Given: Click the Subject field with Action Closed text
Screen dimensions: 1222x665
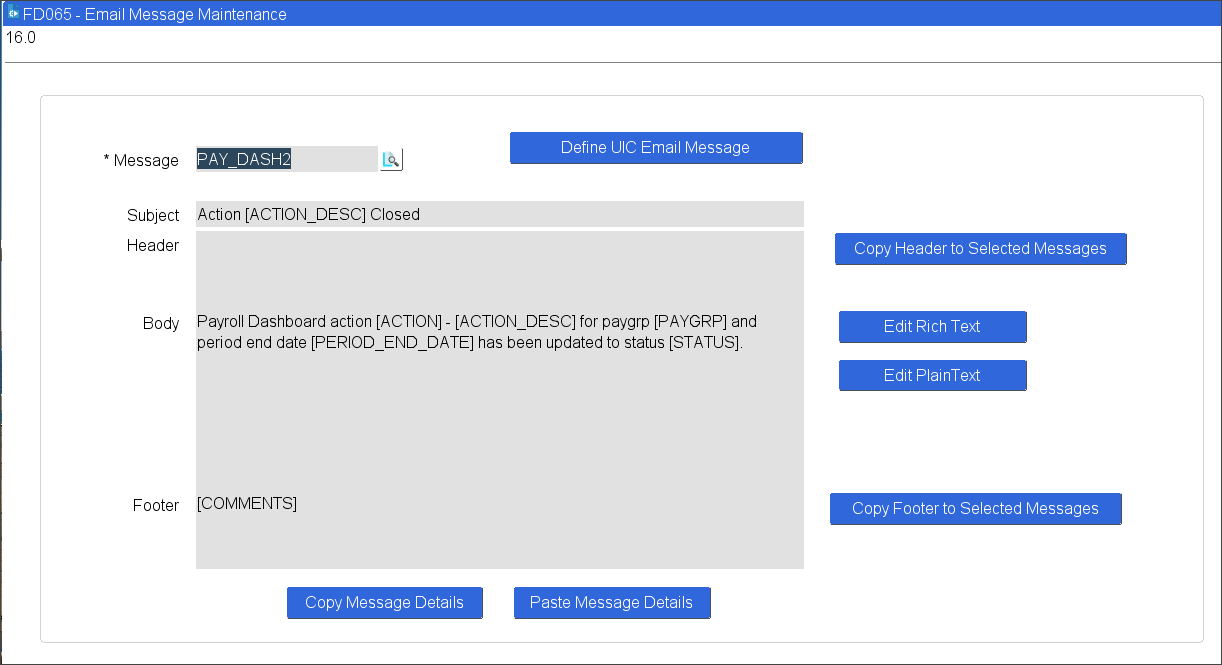Looking at the screenshot, I should 499,214.
